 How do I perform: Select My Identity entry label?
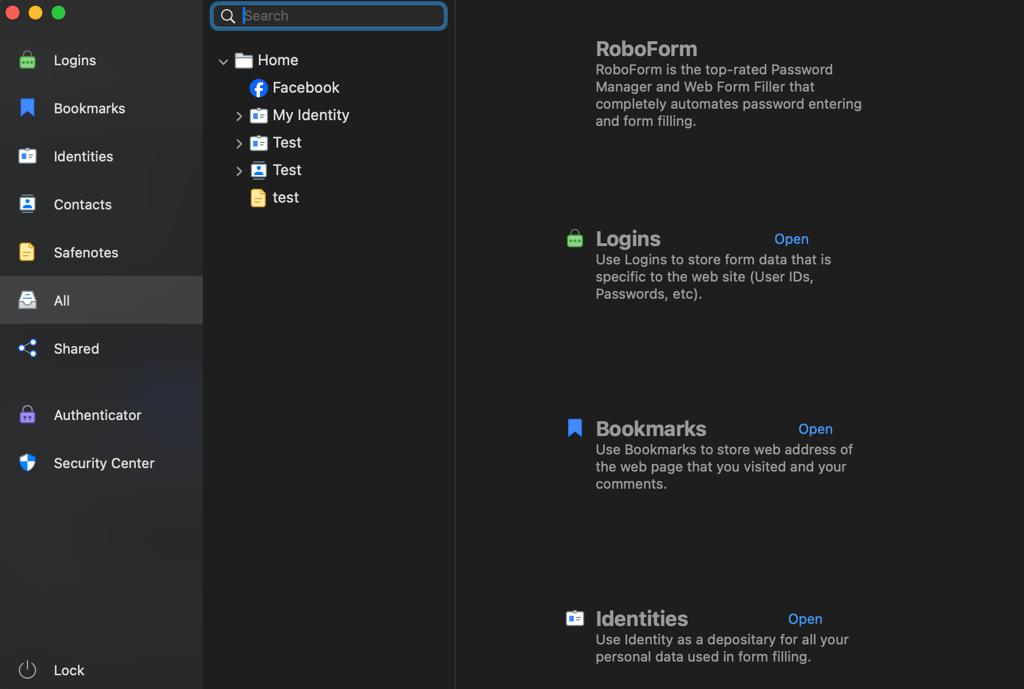311,115
